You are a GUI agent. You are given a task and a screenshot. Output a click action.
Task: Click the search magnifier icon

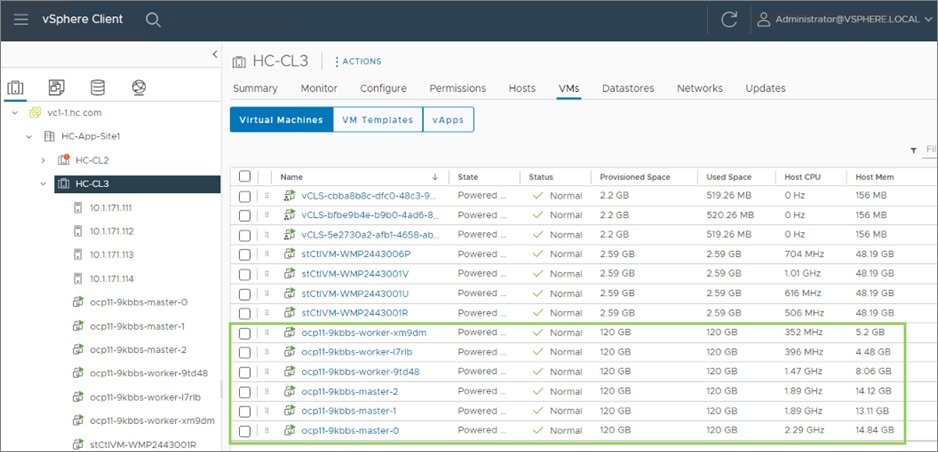[x=152, y=20]
